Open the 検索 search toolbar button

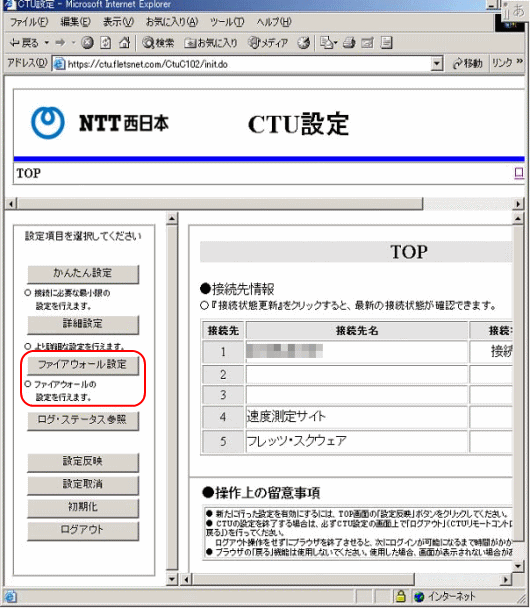(158, 43)
